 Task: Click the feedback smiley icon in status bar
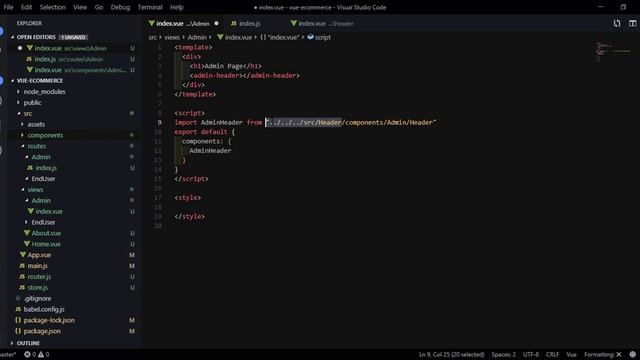[632, 354]
